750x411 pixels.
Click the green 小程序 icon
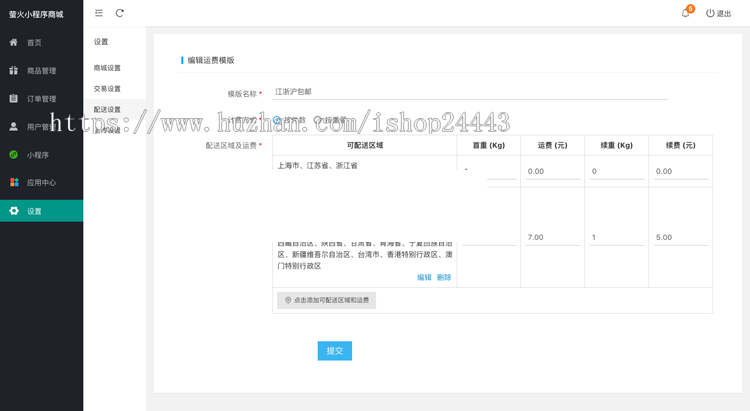tap(13, 155)
